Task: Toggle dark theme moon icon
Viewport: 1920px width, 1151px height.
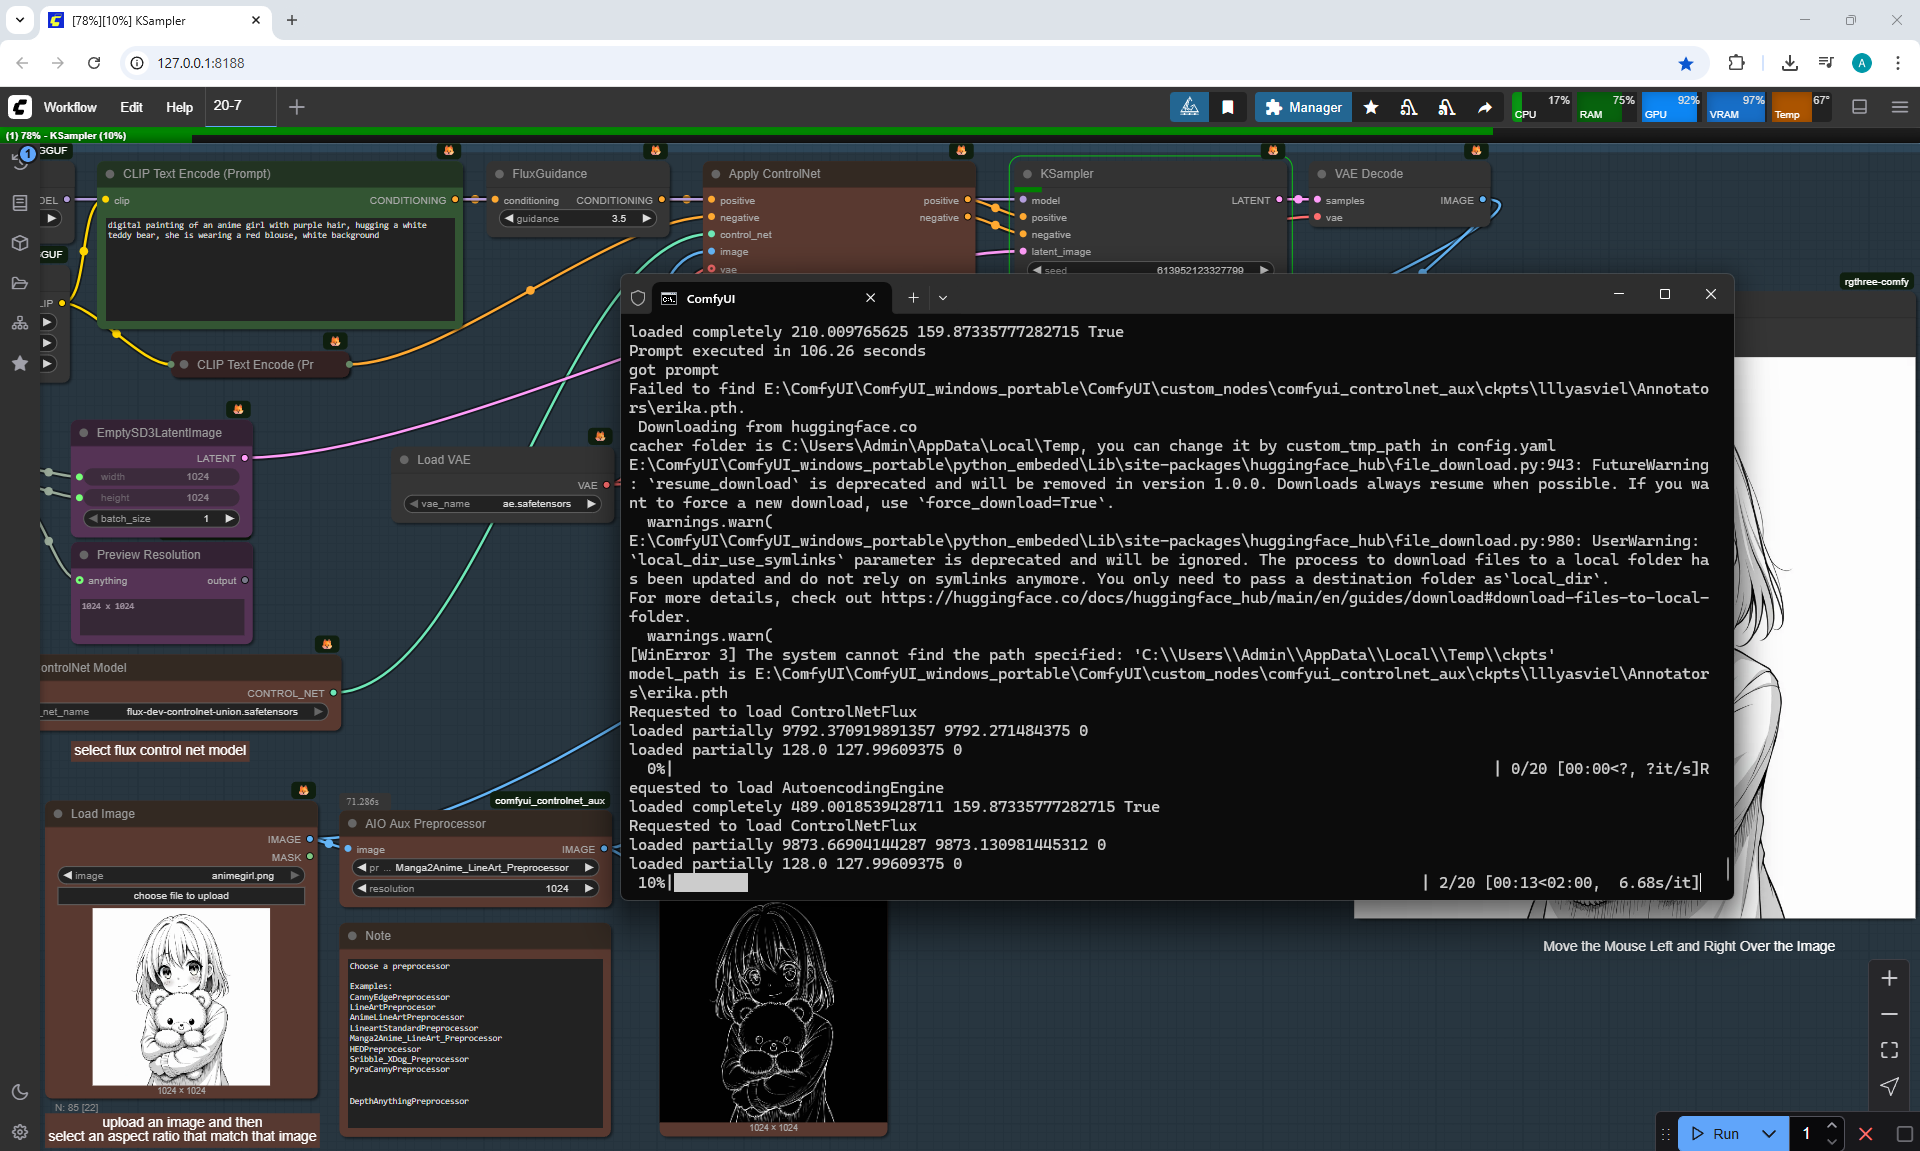Action: click(20, 1092)
